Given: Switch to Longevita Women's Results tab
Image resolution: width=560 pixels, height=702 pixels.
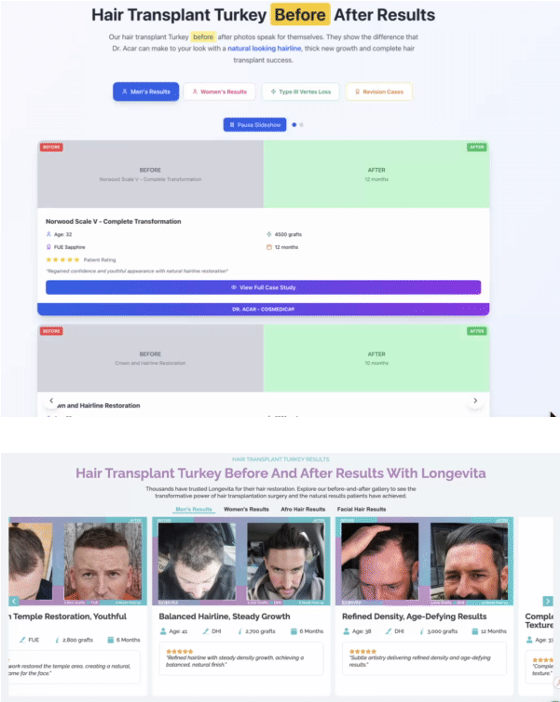Looking at the screenshot, I should coord(246,509).
